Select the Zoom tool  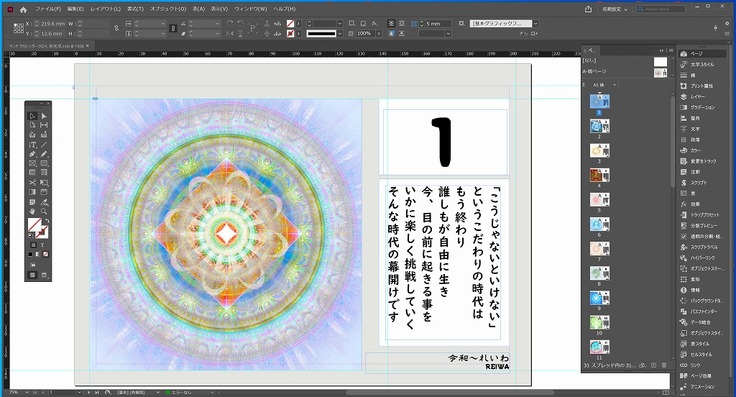[44, 211]
